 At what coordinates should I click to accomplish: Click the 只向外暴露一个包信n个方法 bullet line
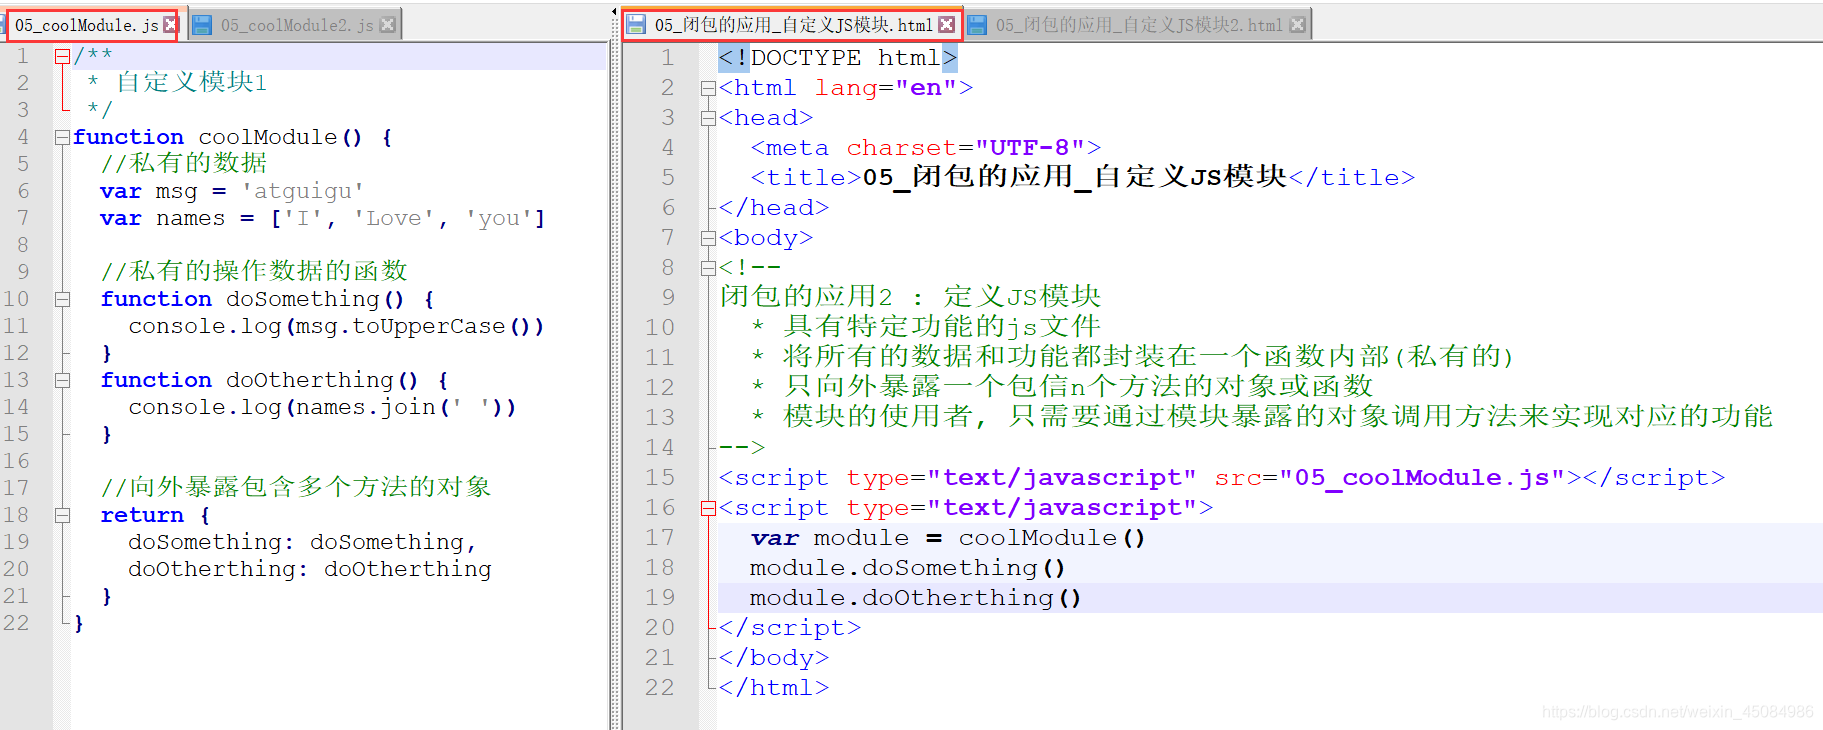tap(1062, 387)
